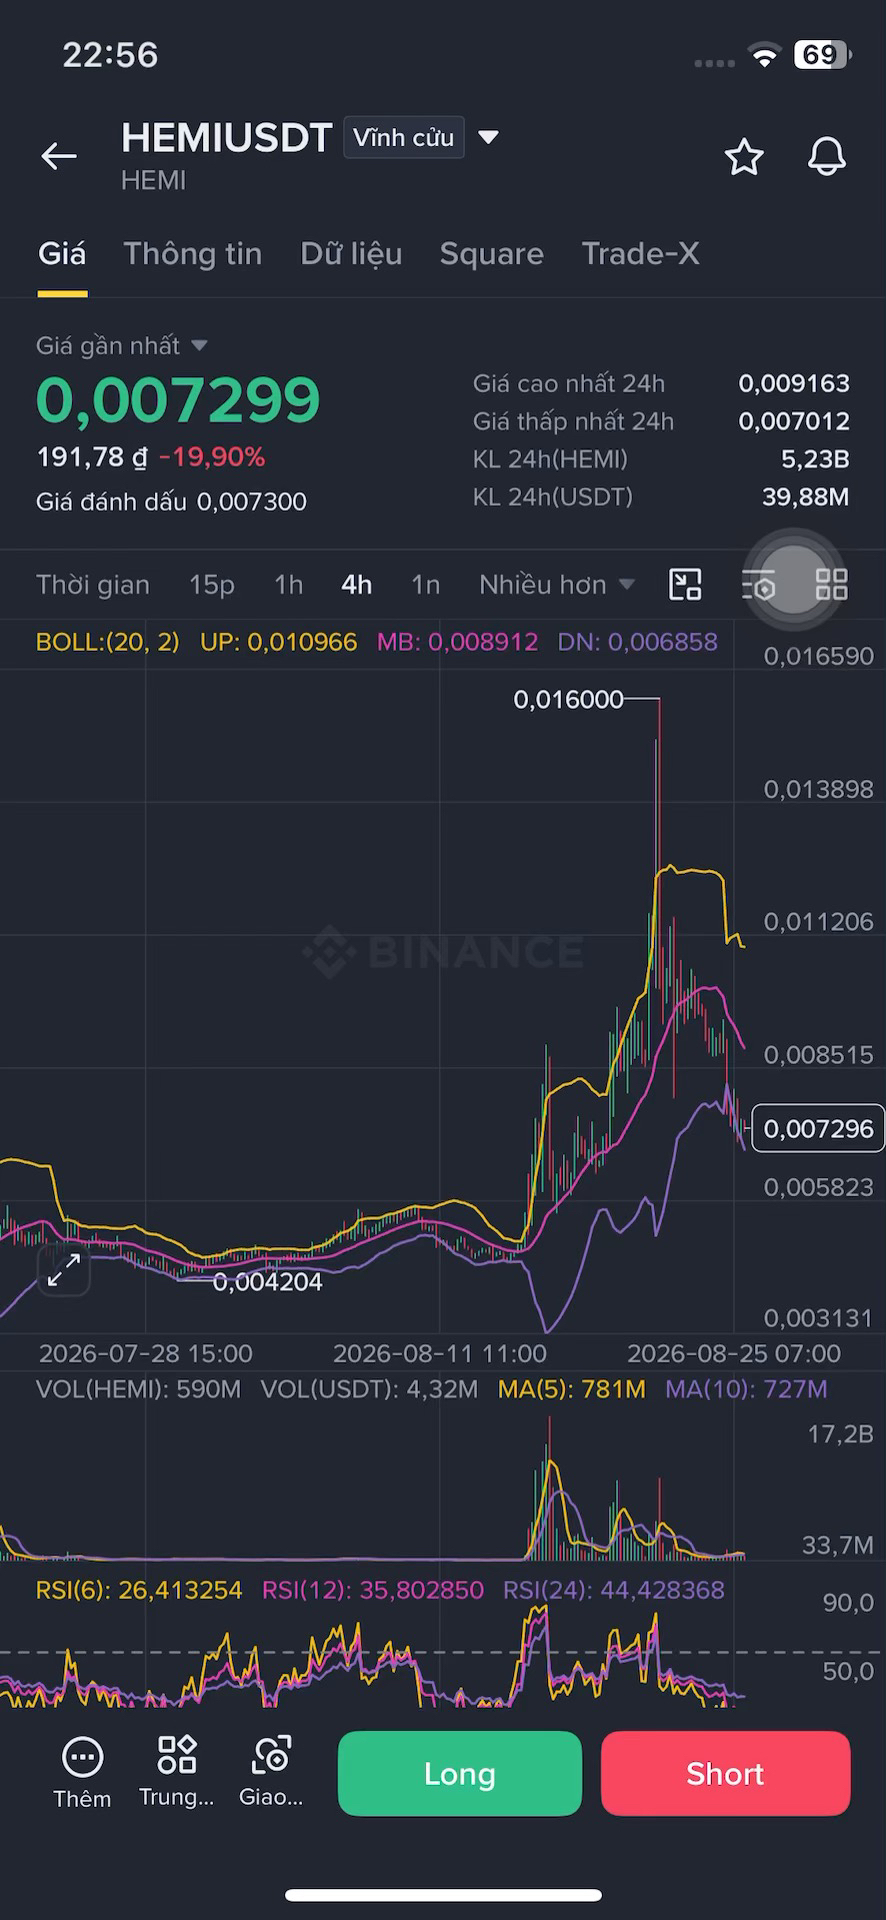Tap the 24h low value 0,007012
The height and width of the screenshot is (1920, 886).
pyautogui.click(x=794, y=421)
